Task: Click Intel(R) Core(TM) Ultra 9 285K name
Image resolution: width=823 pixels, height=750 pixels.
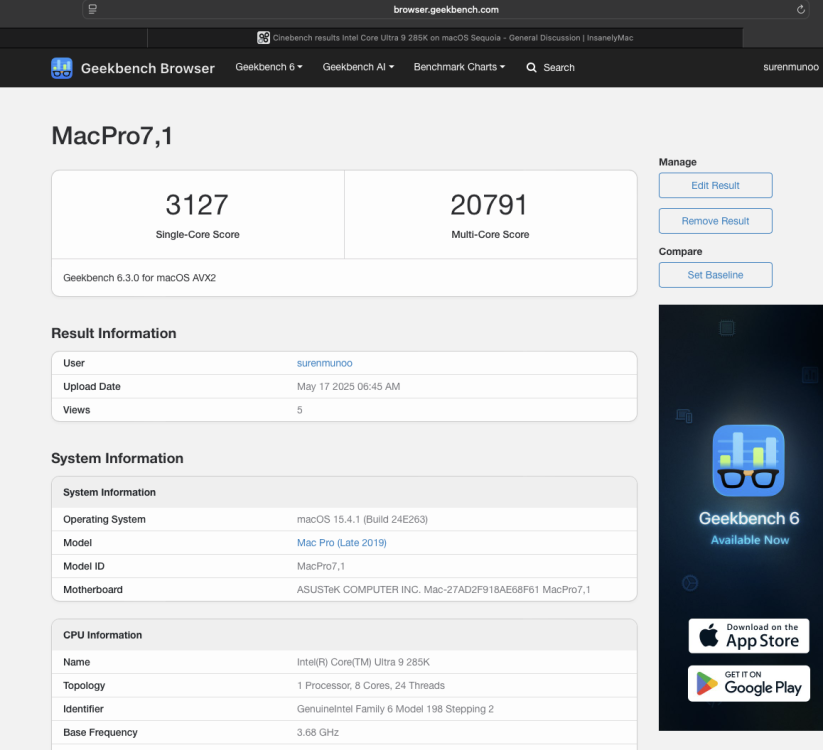Action: tap(363, 662)
